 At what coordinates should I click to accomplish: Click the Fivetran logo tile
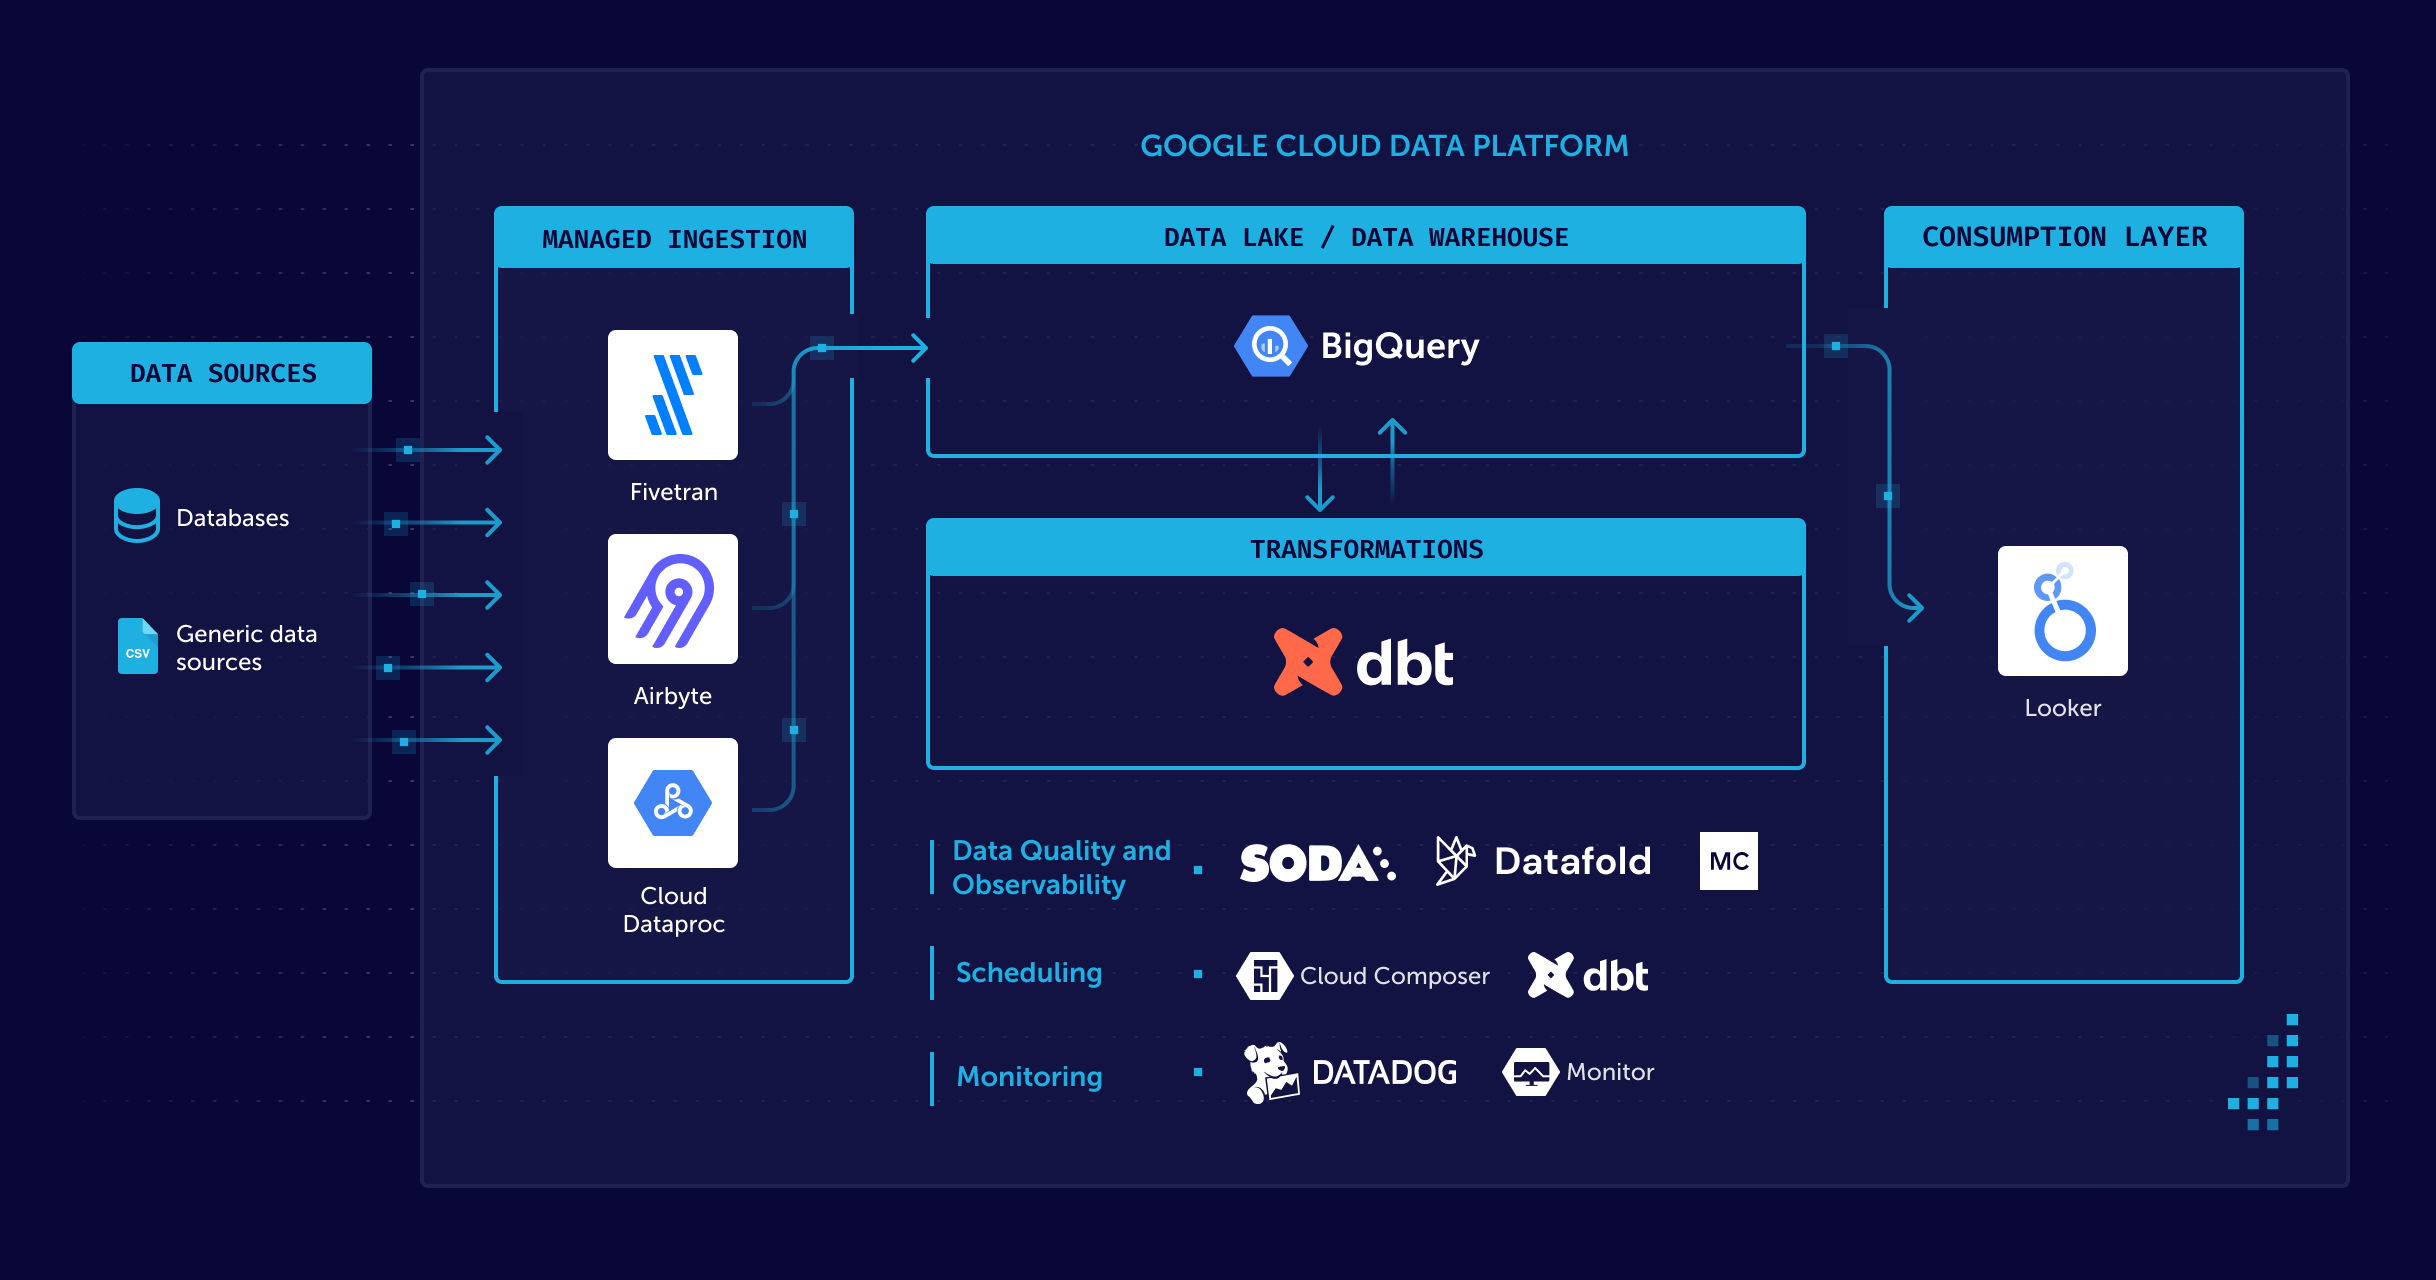coord(673,395)
